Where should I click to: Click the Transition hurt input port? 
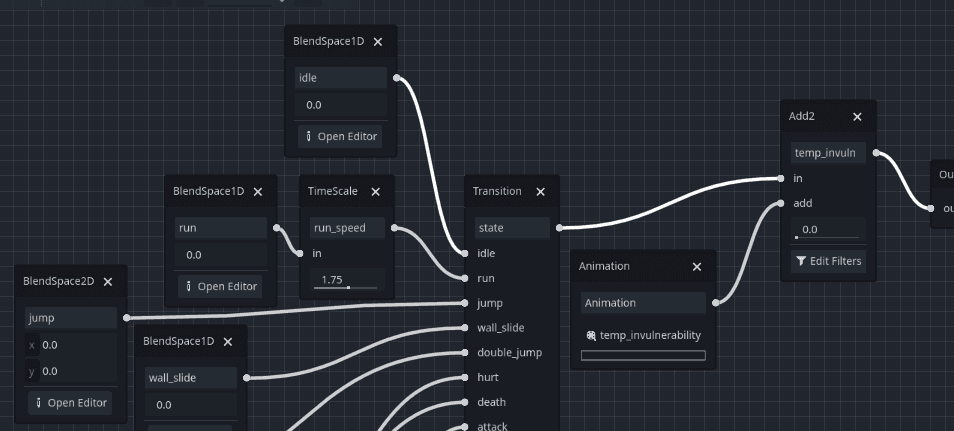point(465,377)
